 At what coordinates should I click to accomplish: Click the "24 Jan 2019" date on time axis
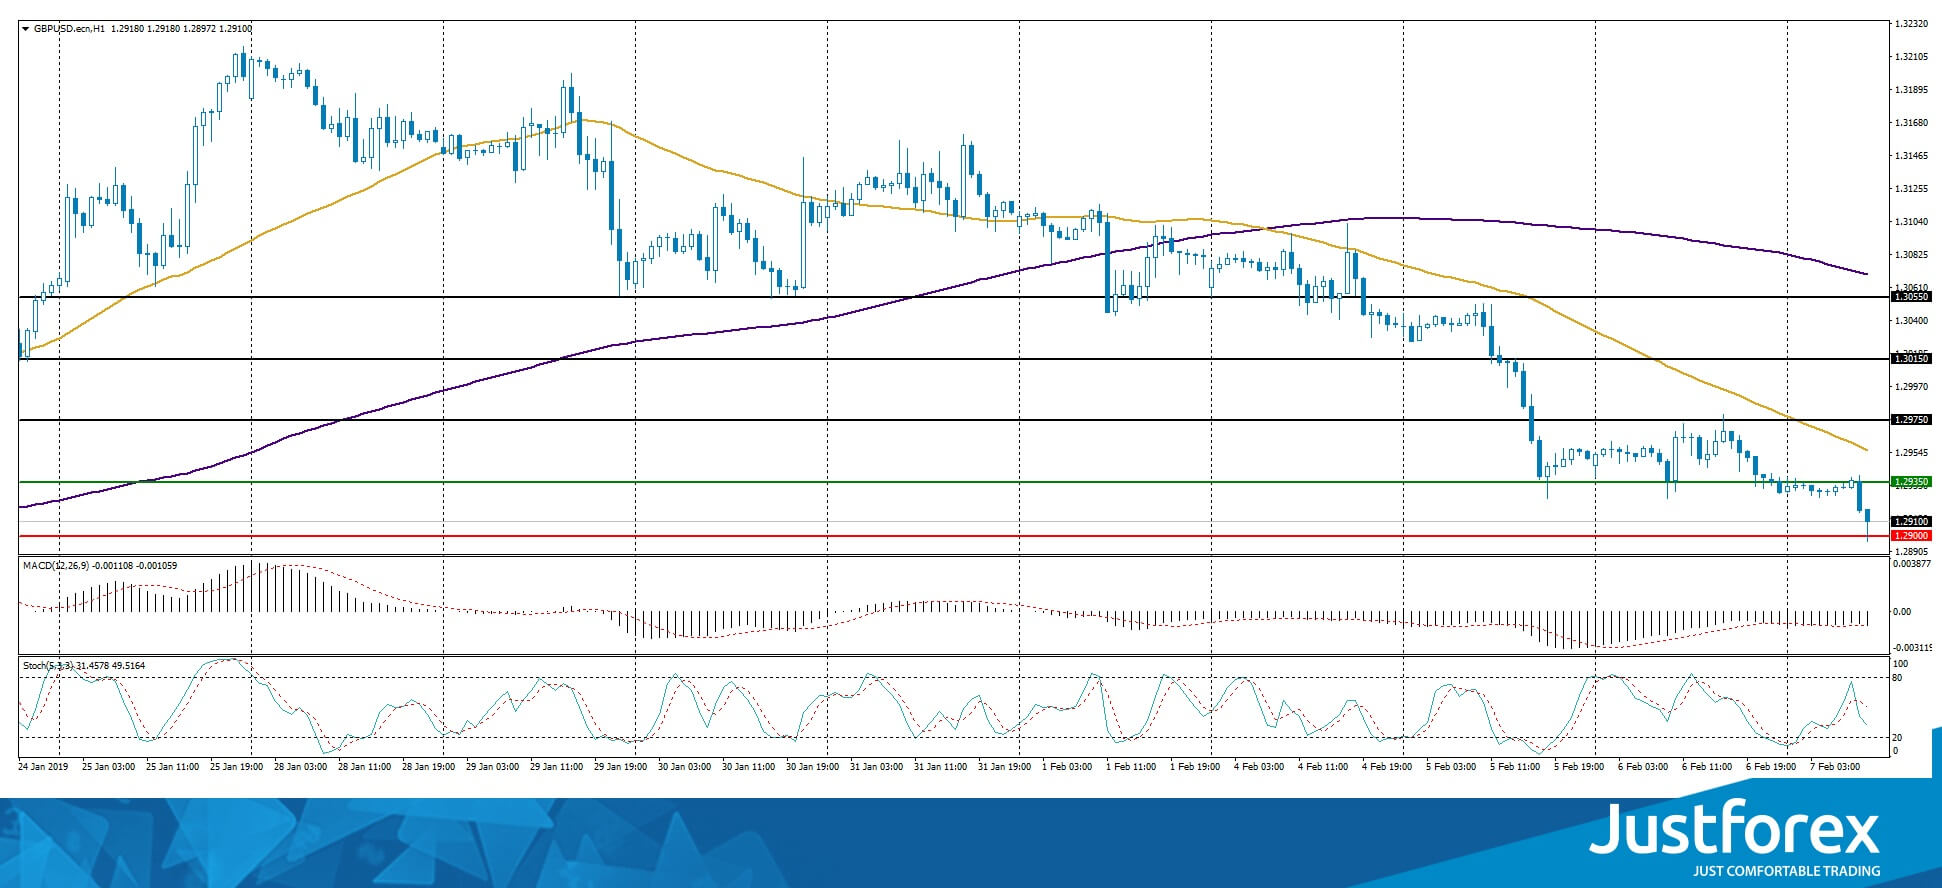[44, 767]
